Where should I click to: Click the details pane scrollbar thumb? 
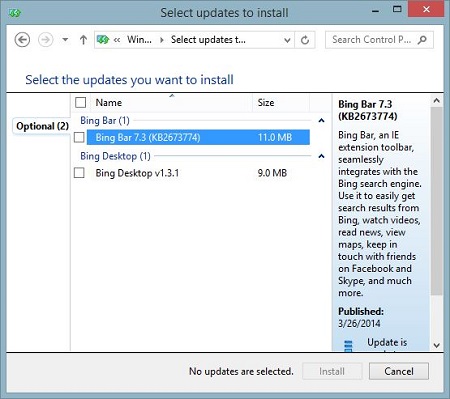coord(437,201)
